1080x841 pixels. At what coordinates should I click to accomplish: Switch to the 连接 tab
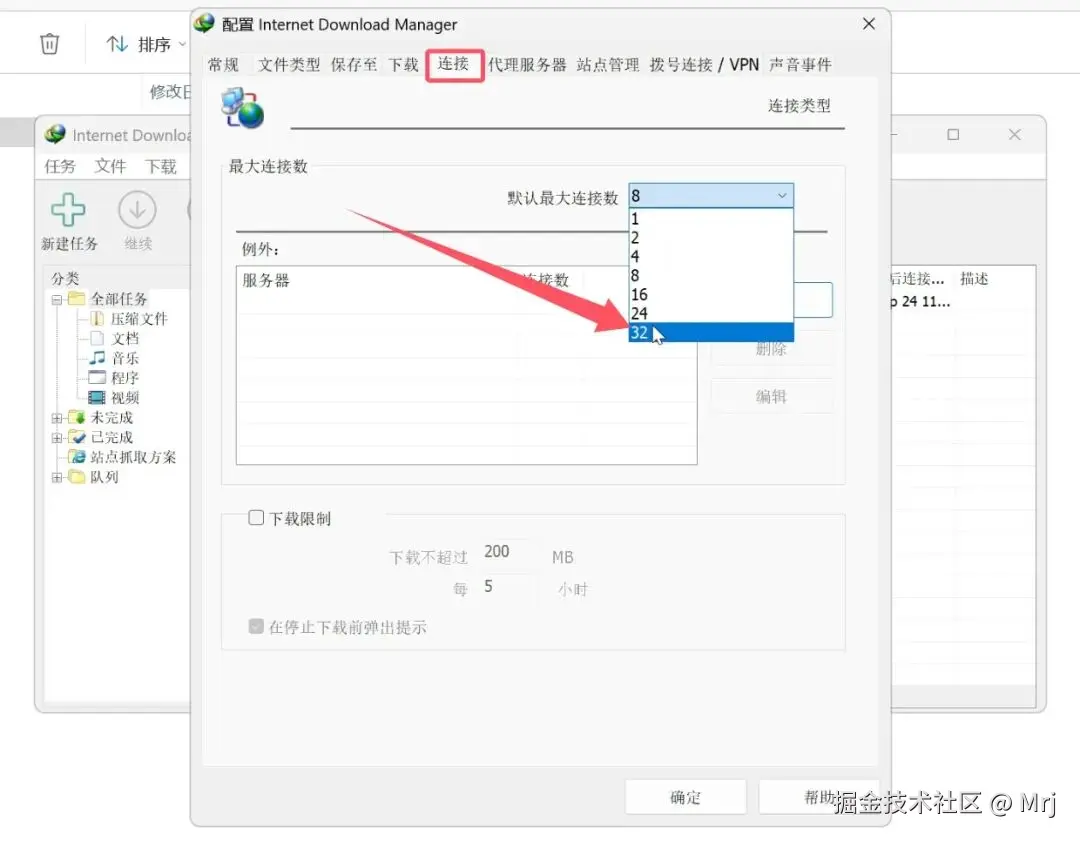coord(453,64)
